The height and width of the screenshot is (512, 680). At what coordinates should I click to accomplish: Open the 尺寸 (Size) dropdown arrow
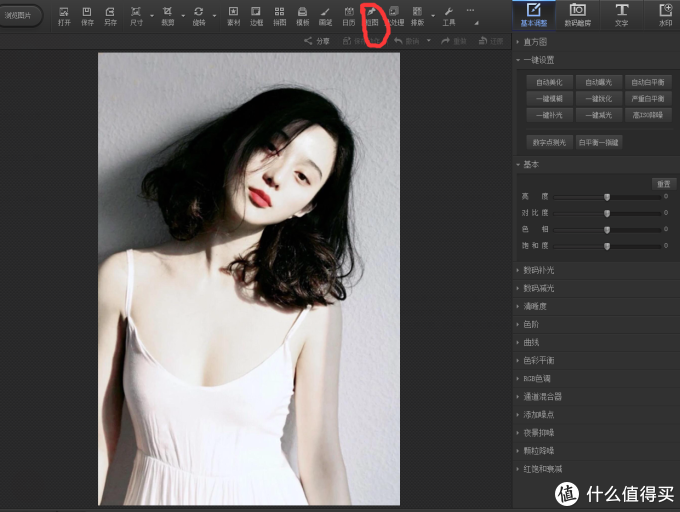click(x=152, y=15)
